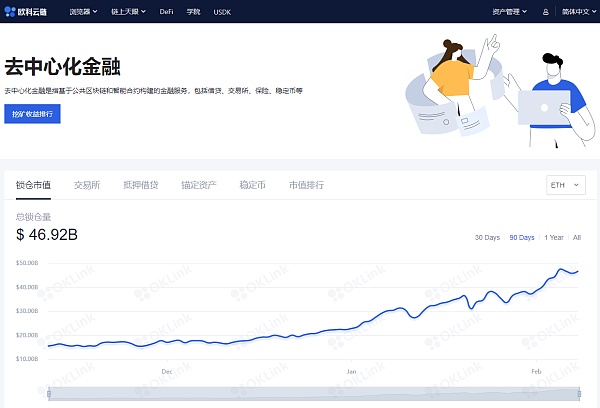Click the 挖矿收益排行 button
Image resolution: width=600 pixels, height=408 pixels.
(32, 115)
